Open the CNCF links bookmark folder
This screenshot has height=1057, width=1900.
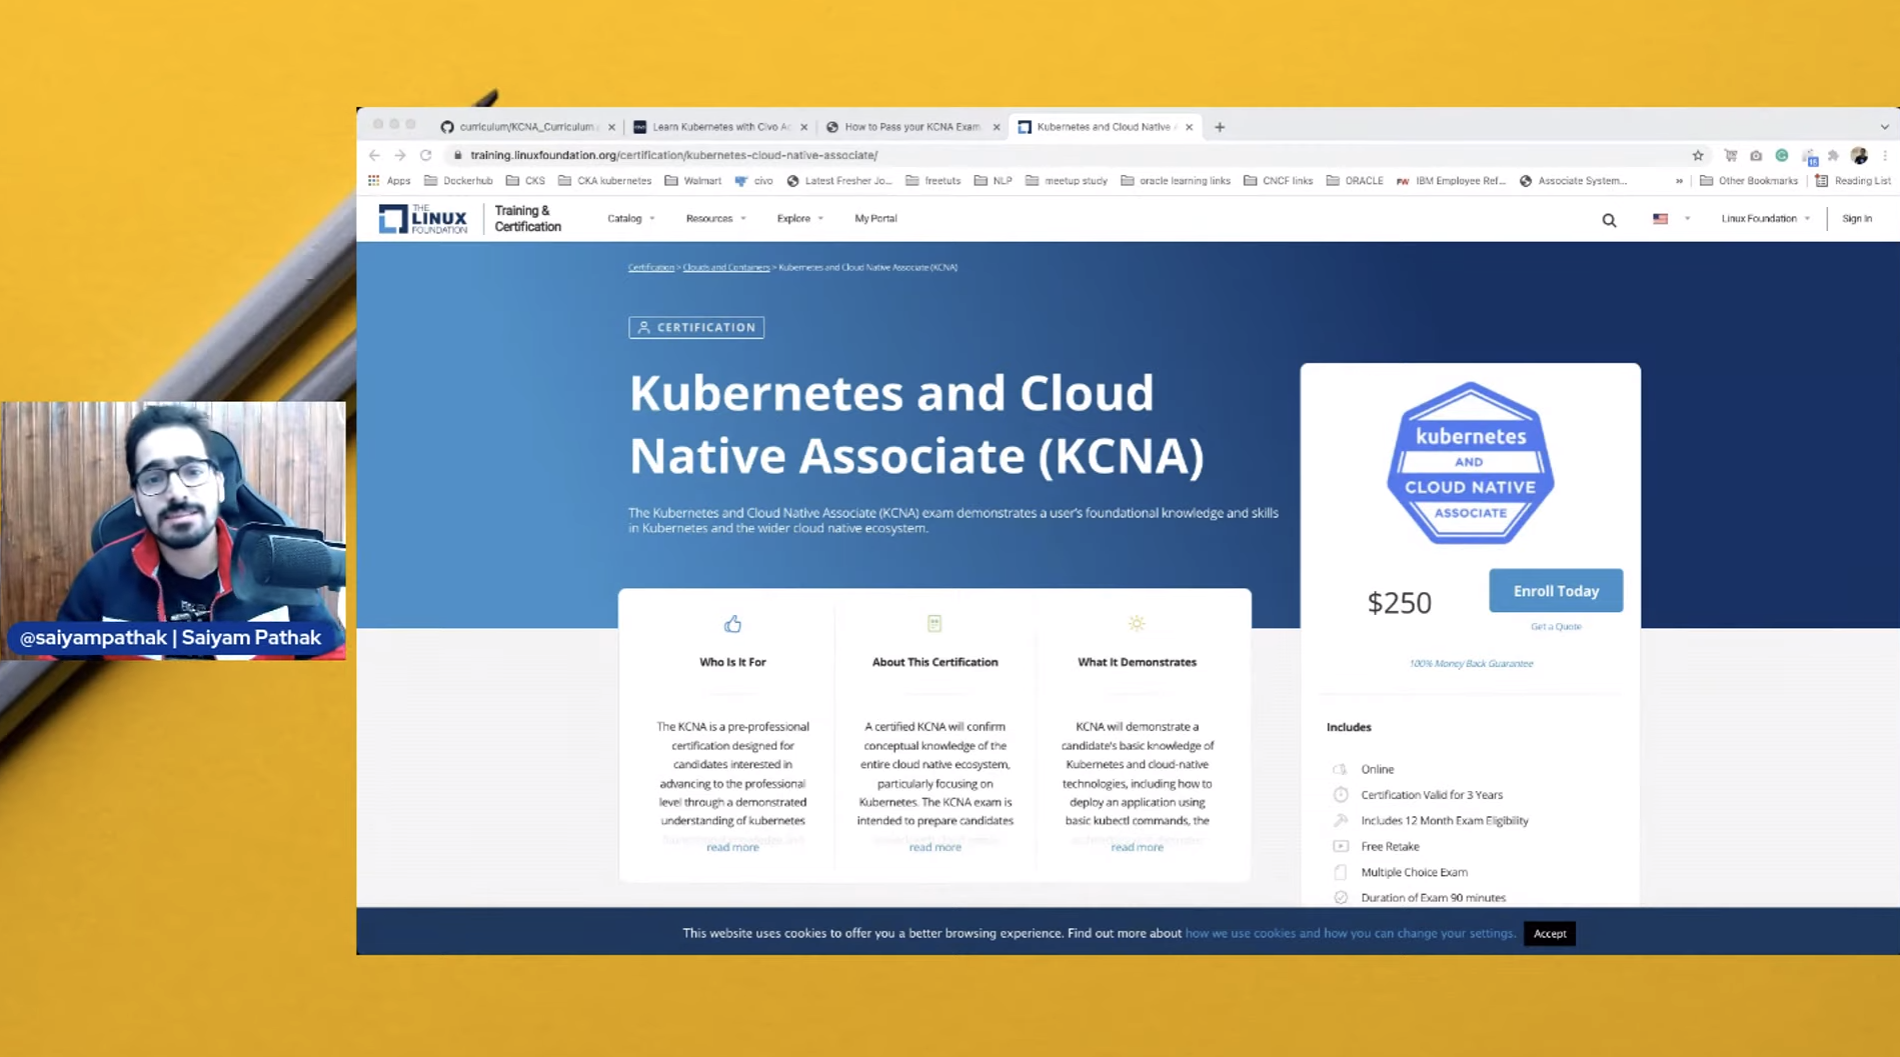pos(1278,181)
